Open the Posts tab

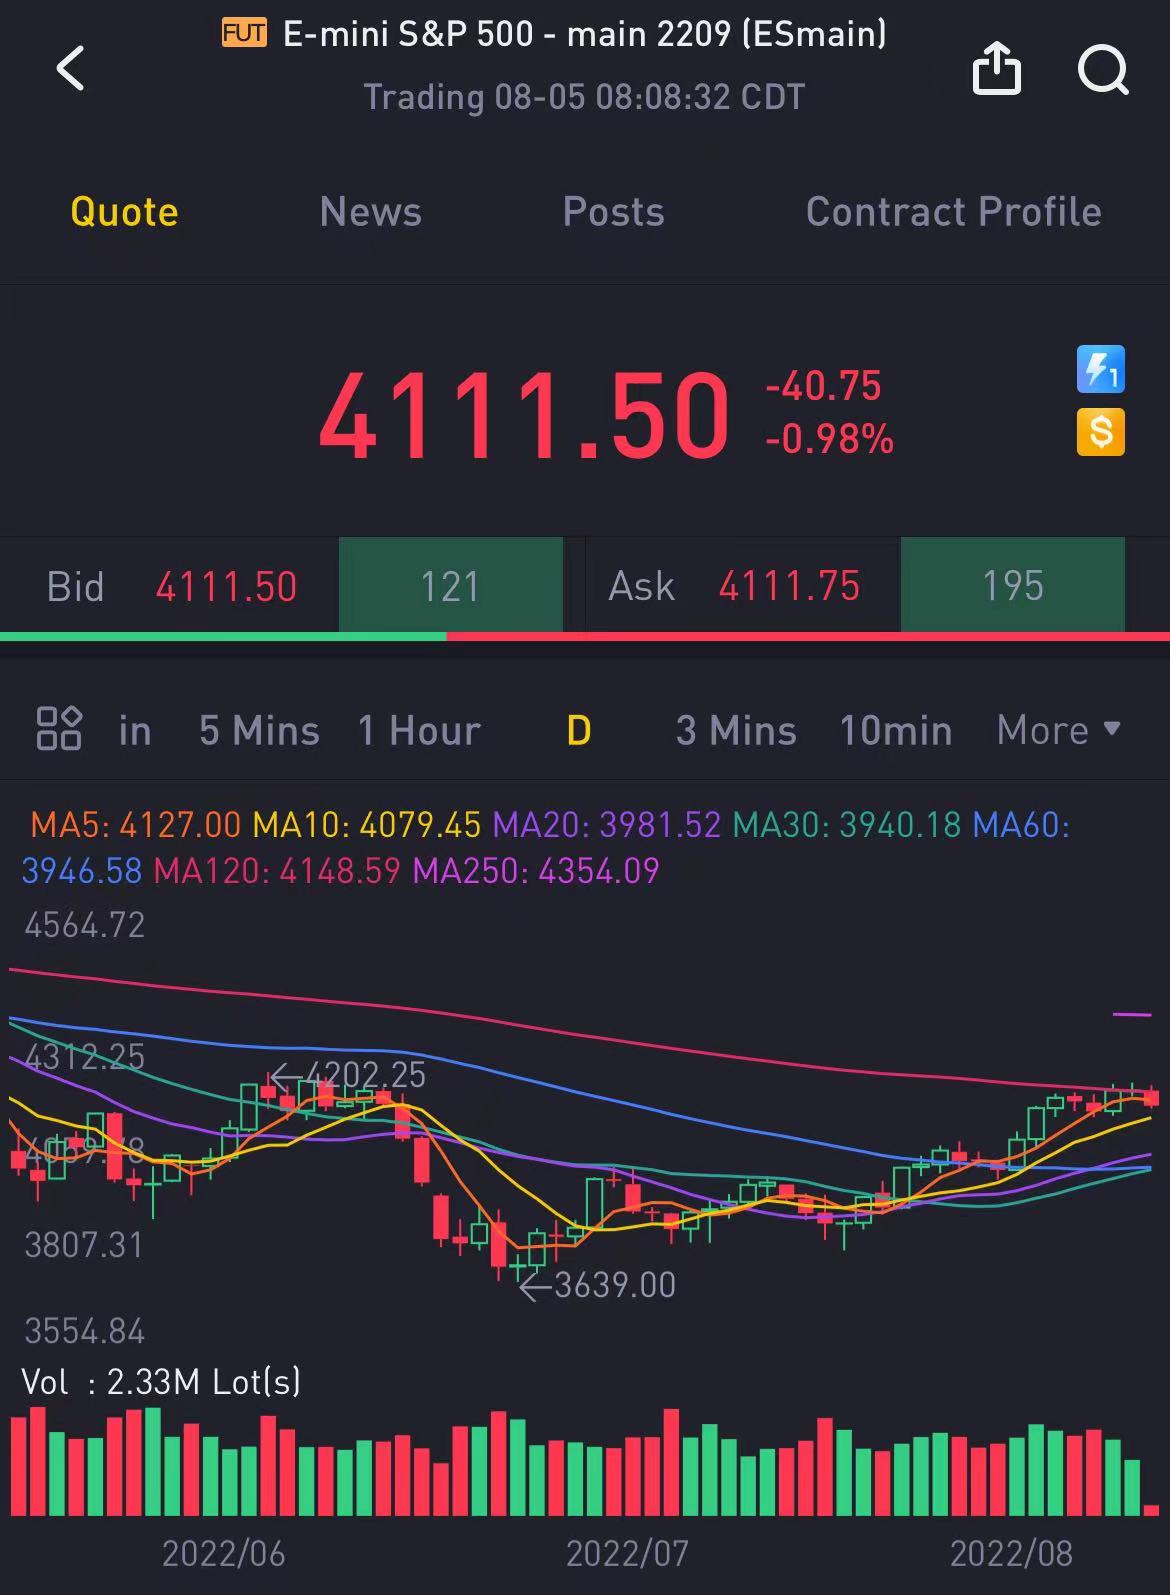click(613, 212)
